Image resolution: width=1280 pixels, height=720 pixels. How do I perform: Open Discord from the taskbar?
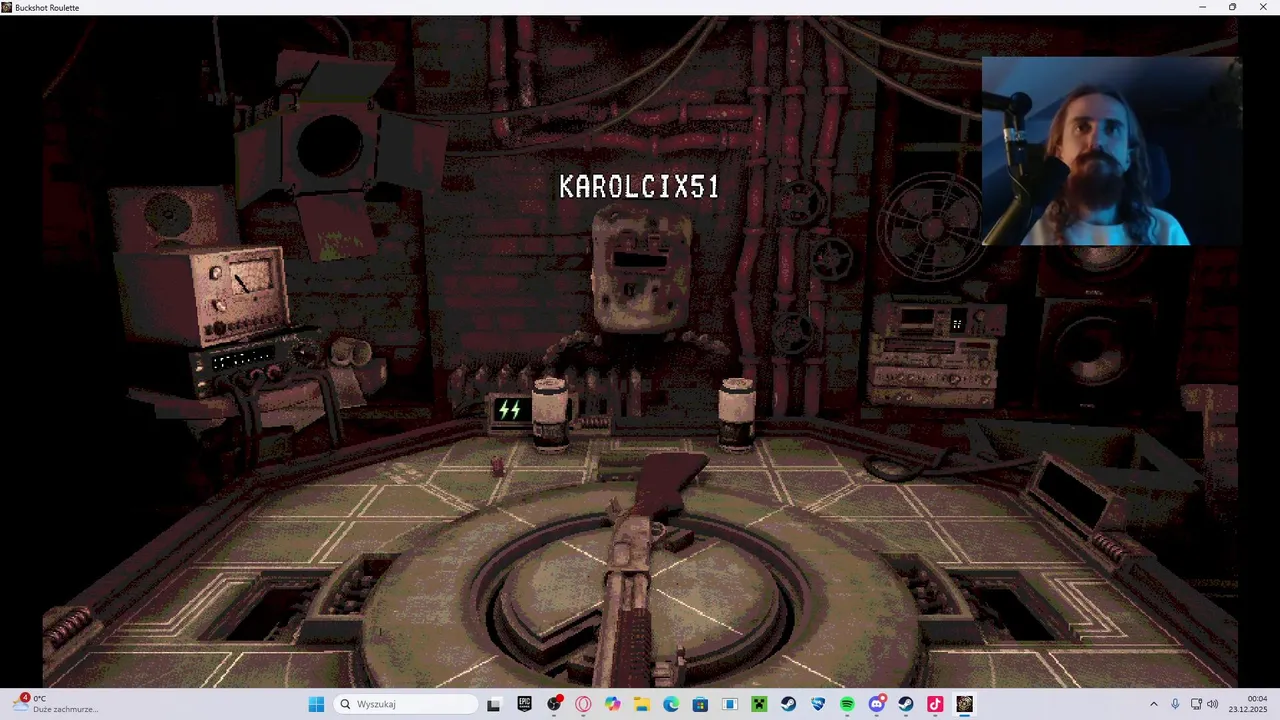[x=877, y=704]
